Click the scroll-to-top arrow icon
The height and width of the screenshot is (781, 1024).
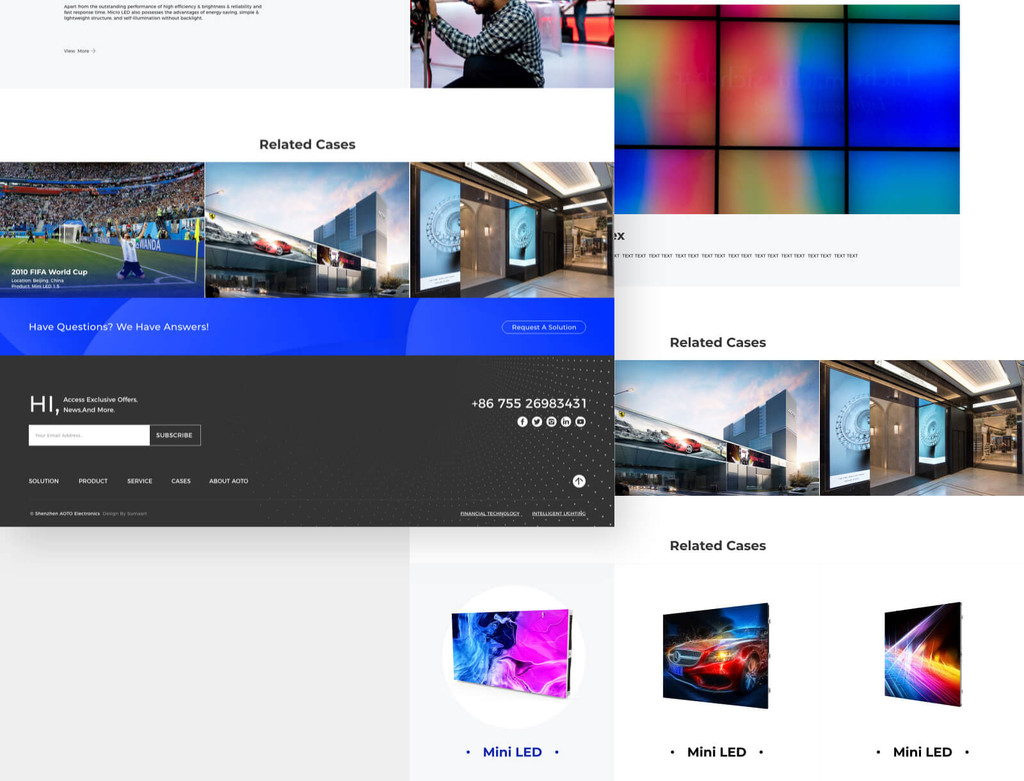tap(579, 481)
